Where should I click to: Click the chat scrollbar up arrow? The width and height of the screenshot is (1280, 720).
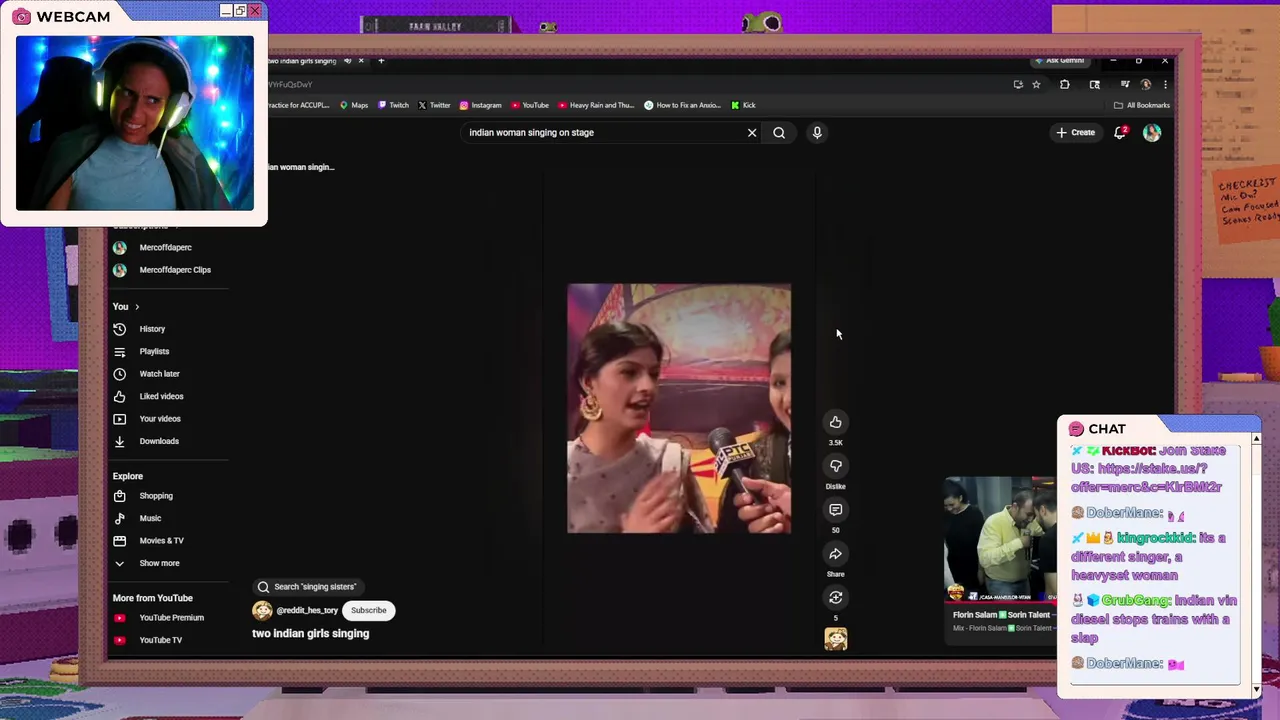pyautogui.click(x=1256, y=439)
